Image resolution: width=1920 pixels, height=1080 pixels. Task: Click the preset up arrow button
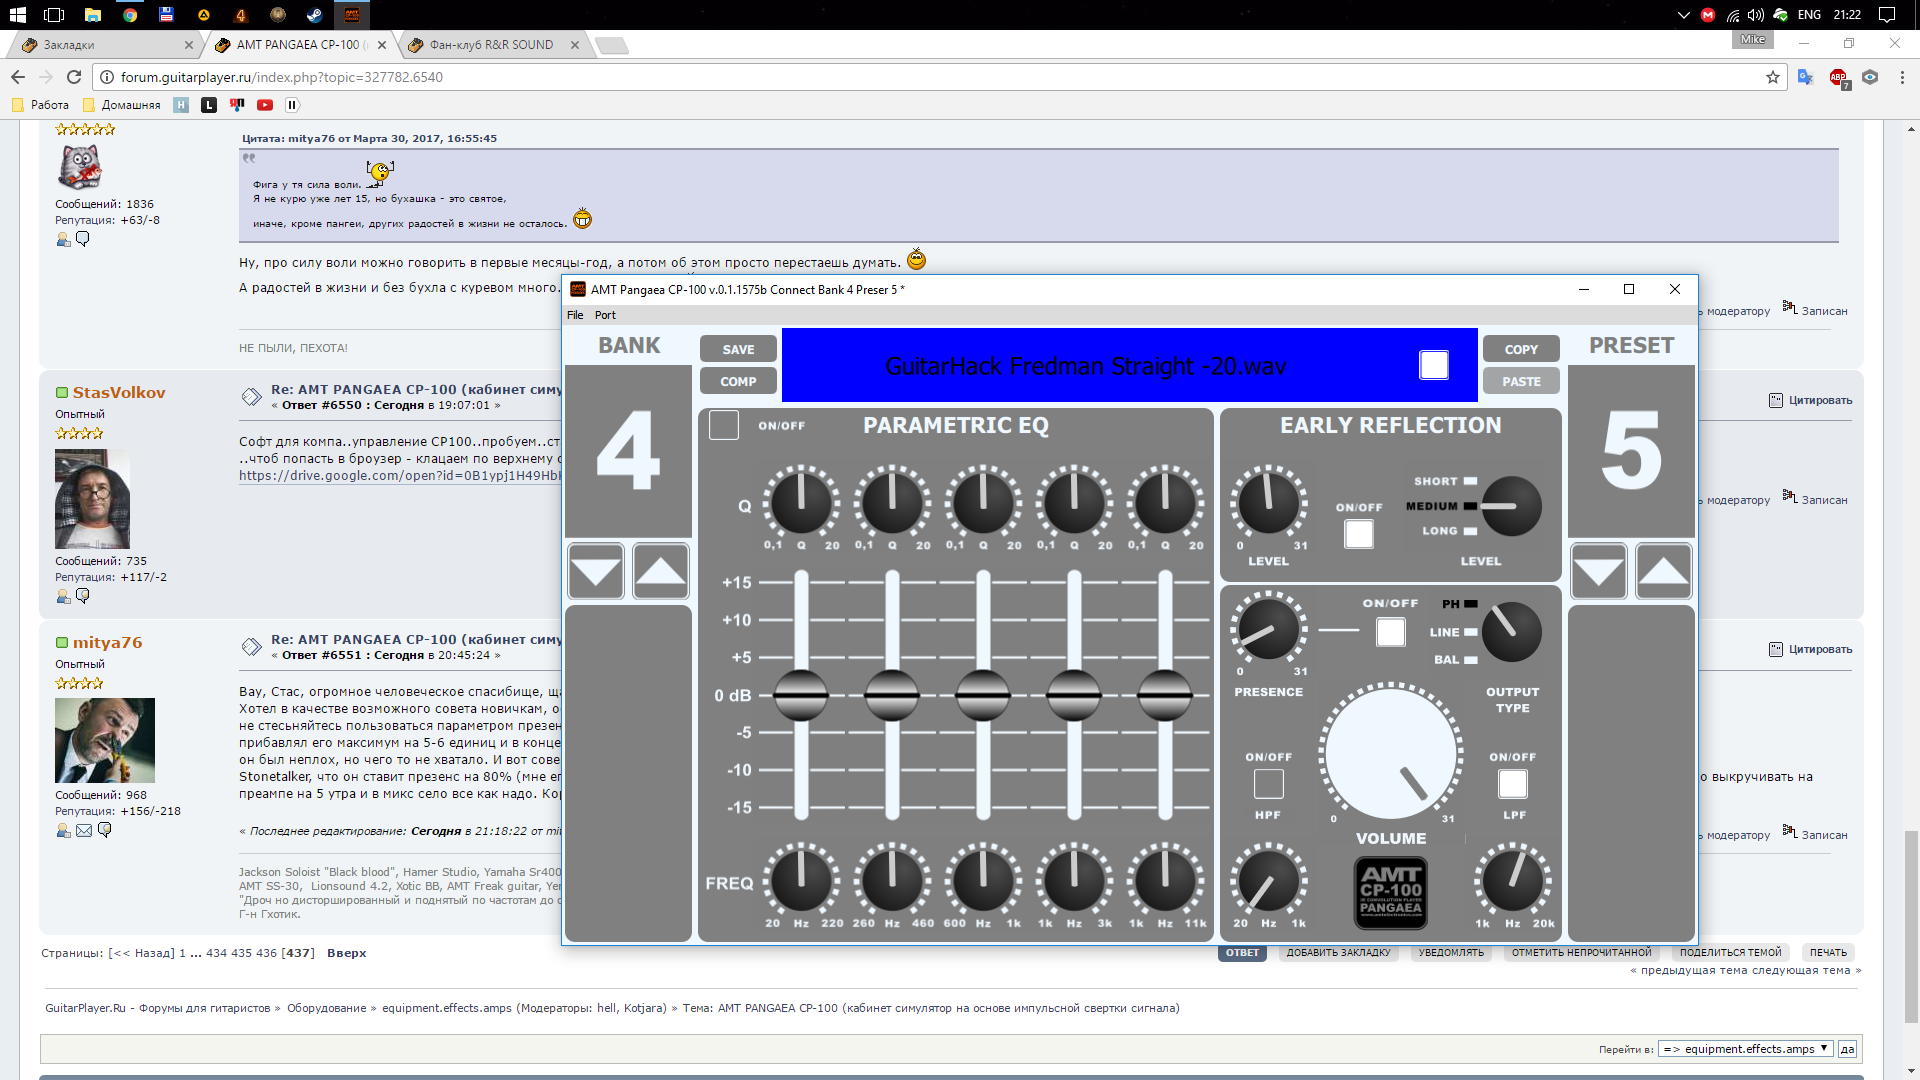(1664, 572)
